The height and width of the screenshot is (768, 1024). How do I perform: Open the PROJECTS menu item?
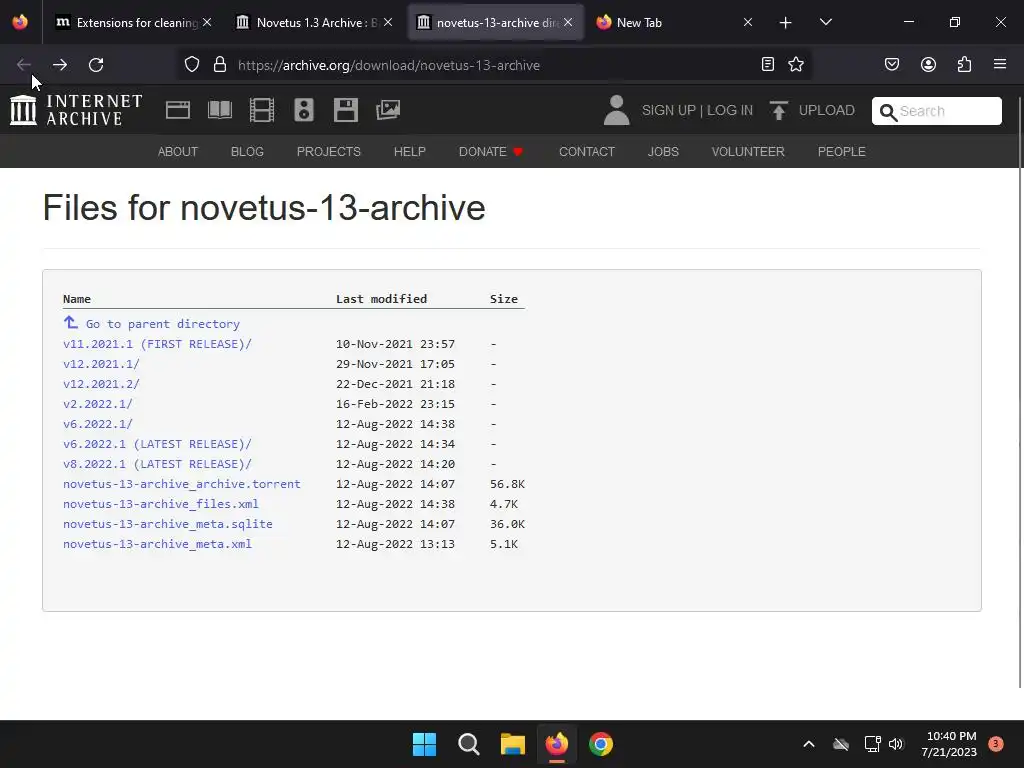pyautogui.click(x=328, y=152)
